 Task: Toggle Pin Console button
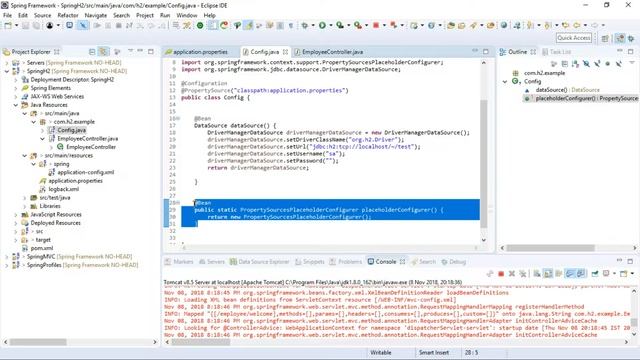click(x=595, y=273)
